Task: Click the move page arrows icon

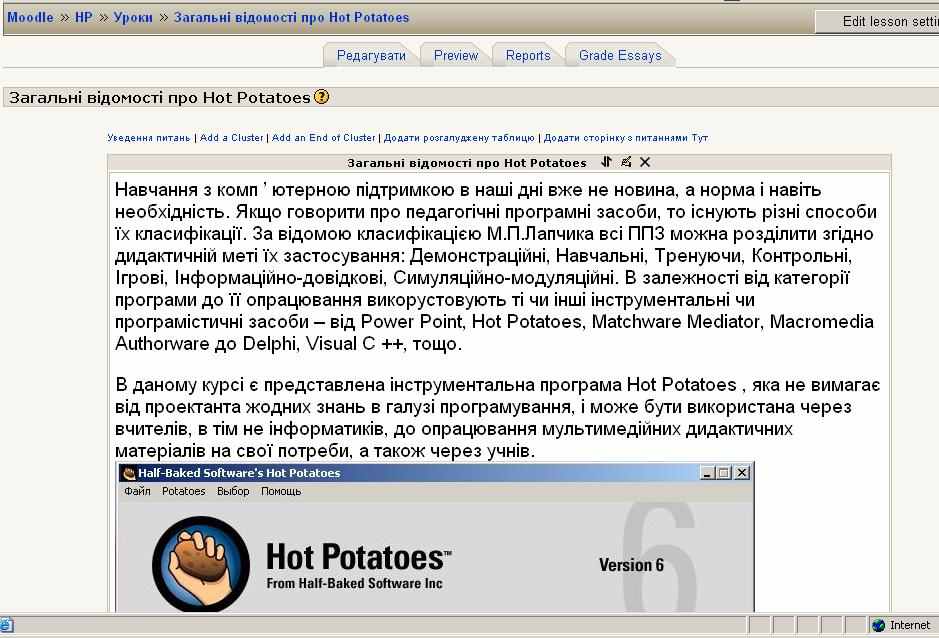Action: point(606,162)
